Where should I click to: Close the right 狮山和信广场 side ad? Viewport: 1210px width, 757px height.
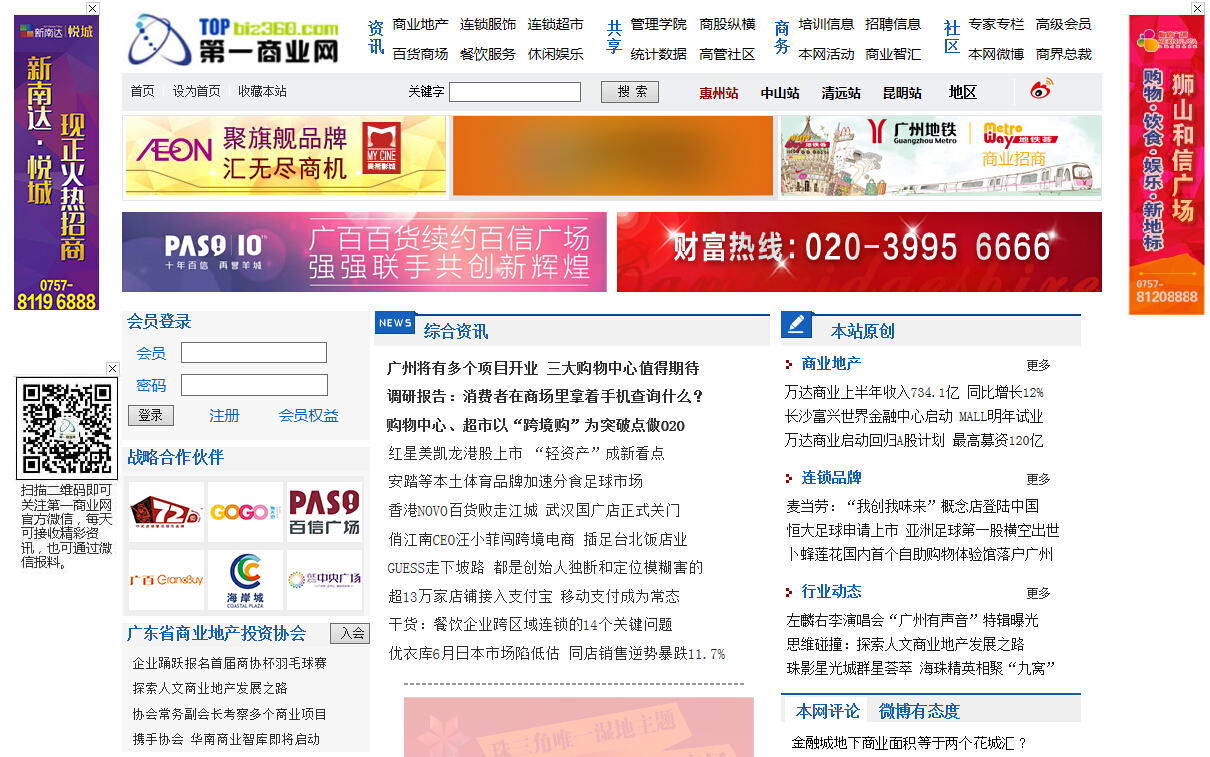pyautogui.click(x=1198, y=8)
